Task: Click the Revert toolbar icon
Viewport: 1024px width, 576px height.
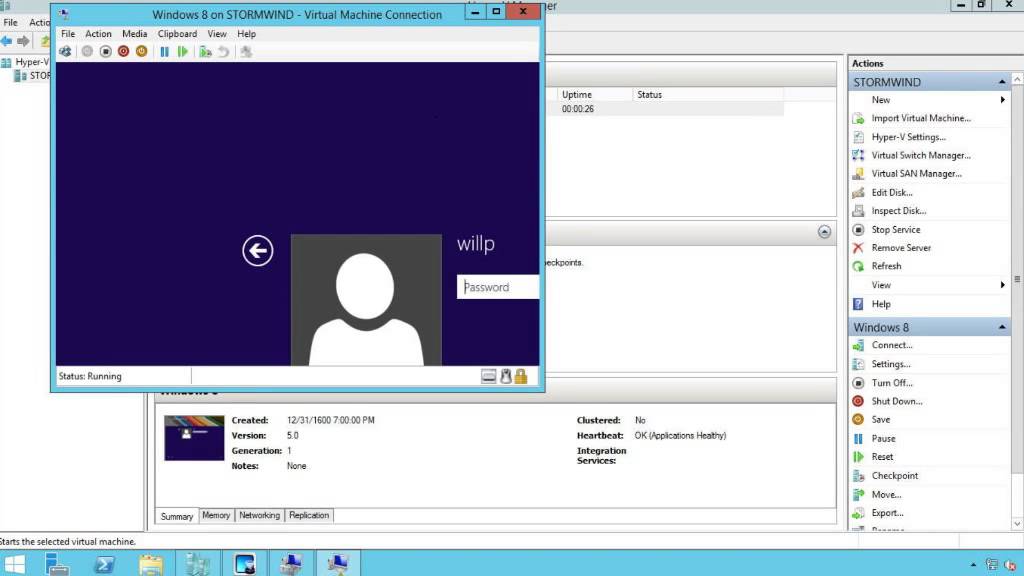Action: click(223, 52)
